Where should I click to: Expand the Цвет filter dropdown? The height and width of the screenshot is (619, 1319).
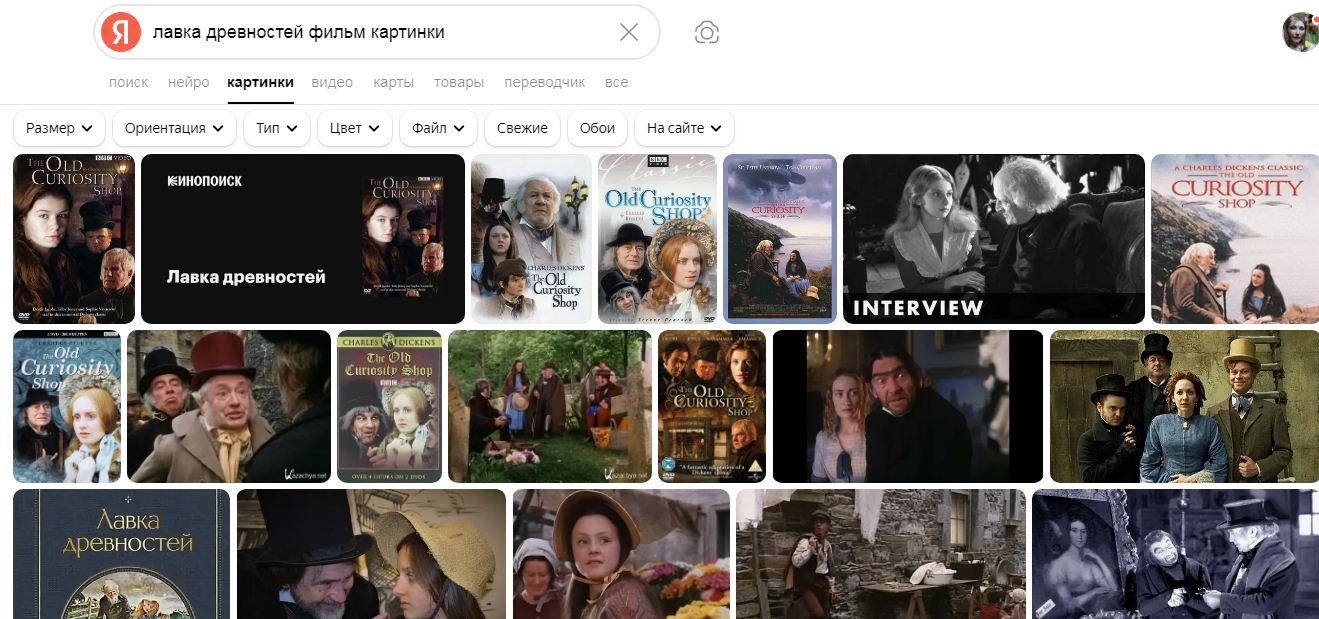pos(354,128)
